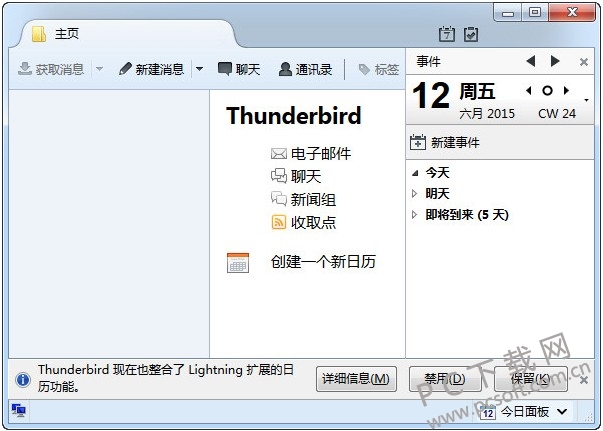Collapse the 今天 section

pyautogui.click(x=415, y=173)
